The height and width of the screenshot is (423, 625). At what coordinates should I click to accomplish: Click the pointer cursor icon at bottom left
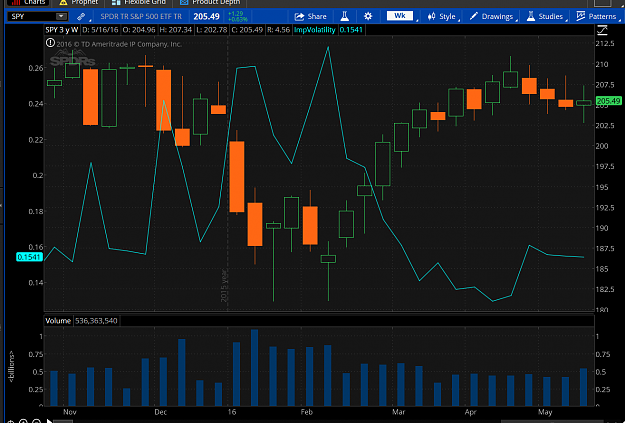(49, 421)
